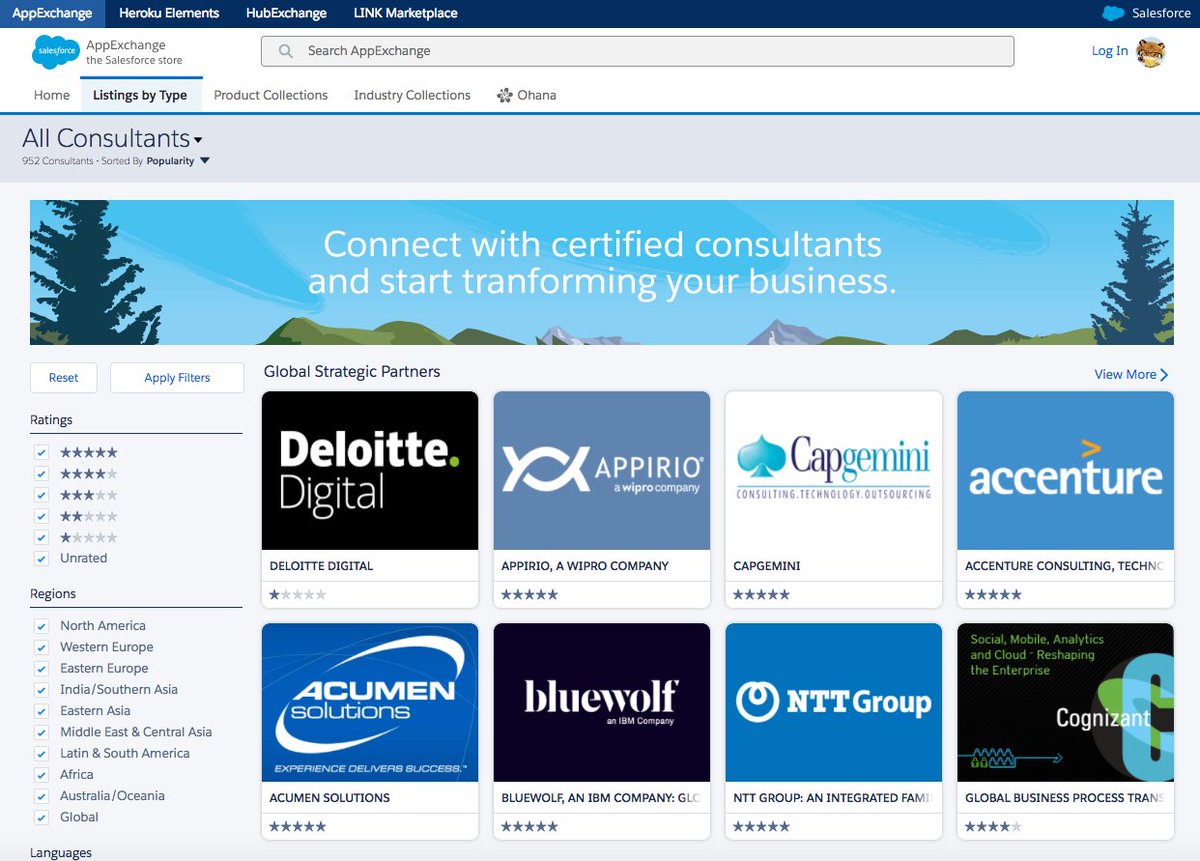Screen dimensions: 1200x861
Task: Open the NTT Group logo tile
Action: (834, 702)
